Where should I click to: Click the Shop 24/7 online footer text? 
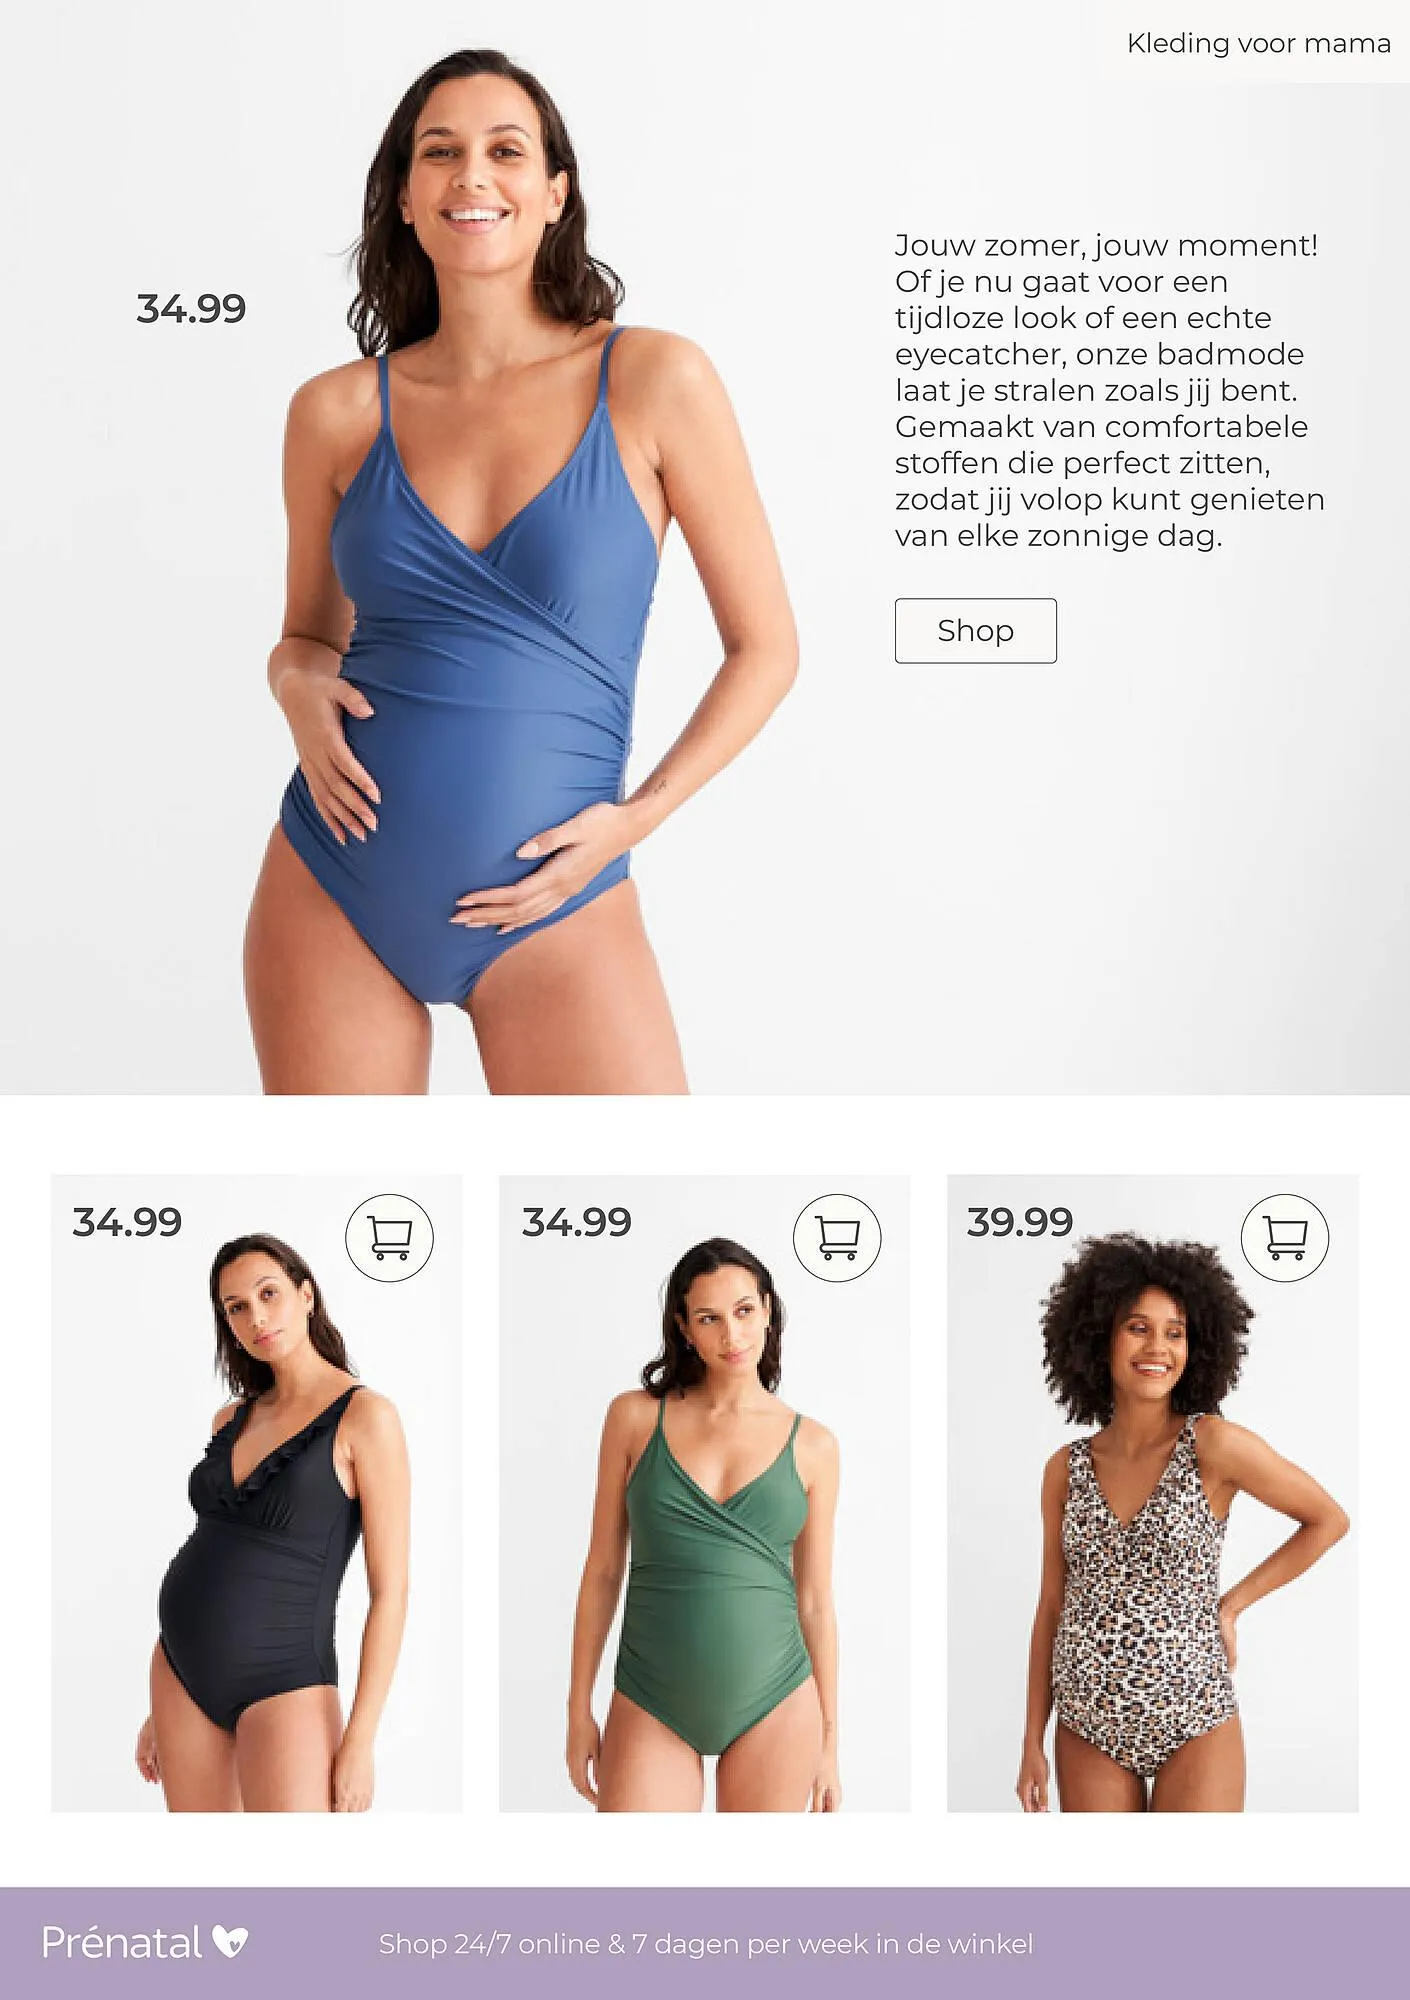705,1944
